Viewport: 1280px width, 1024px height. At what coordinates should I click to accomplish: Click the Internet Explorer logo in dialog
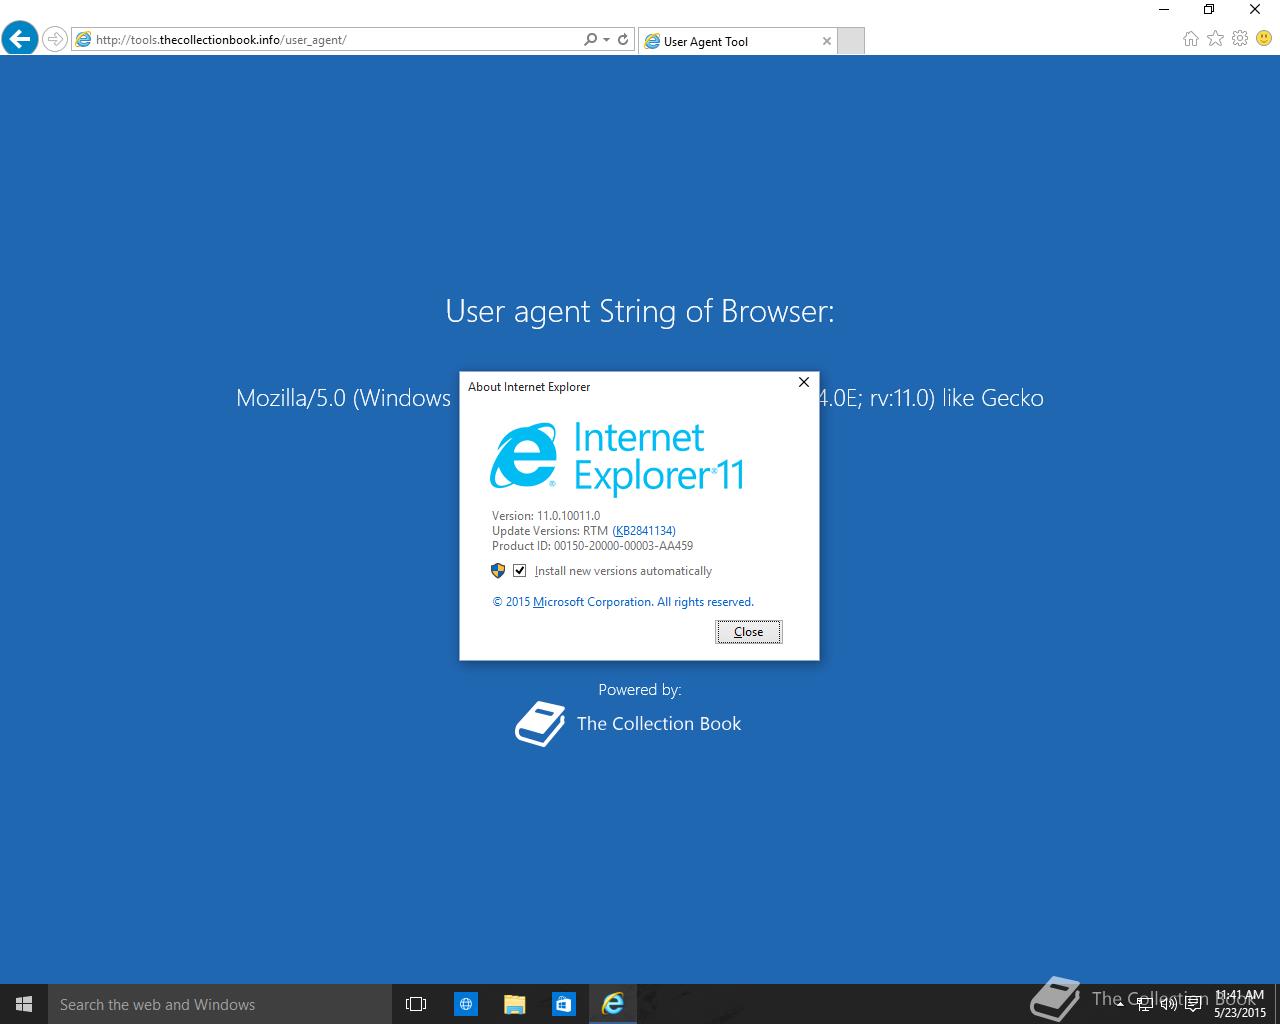pos(523,456)
